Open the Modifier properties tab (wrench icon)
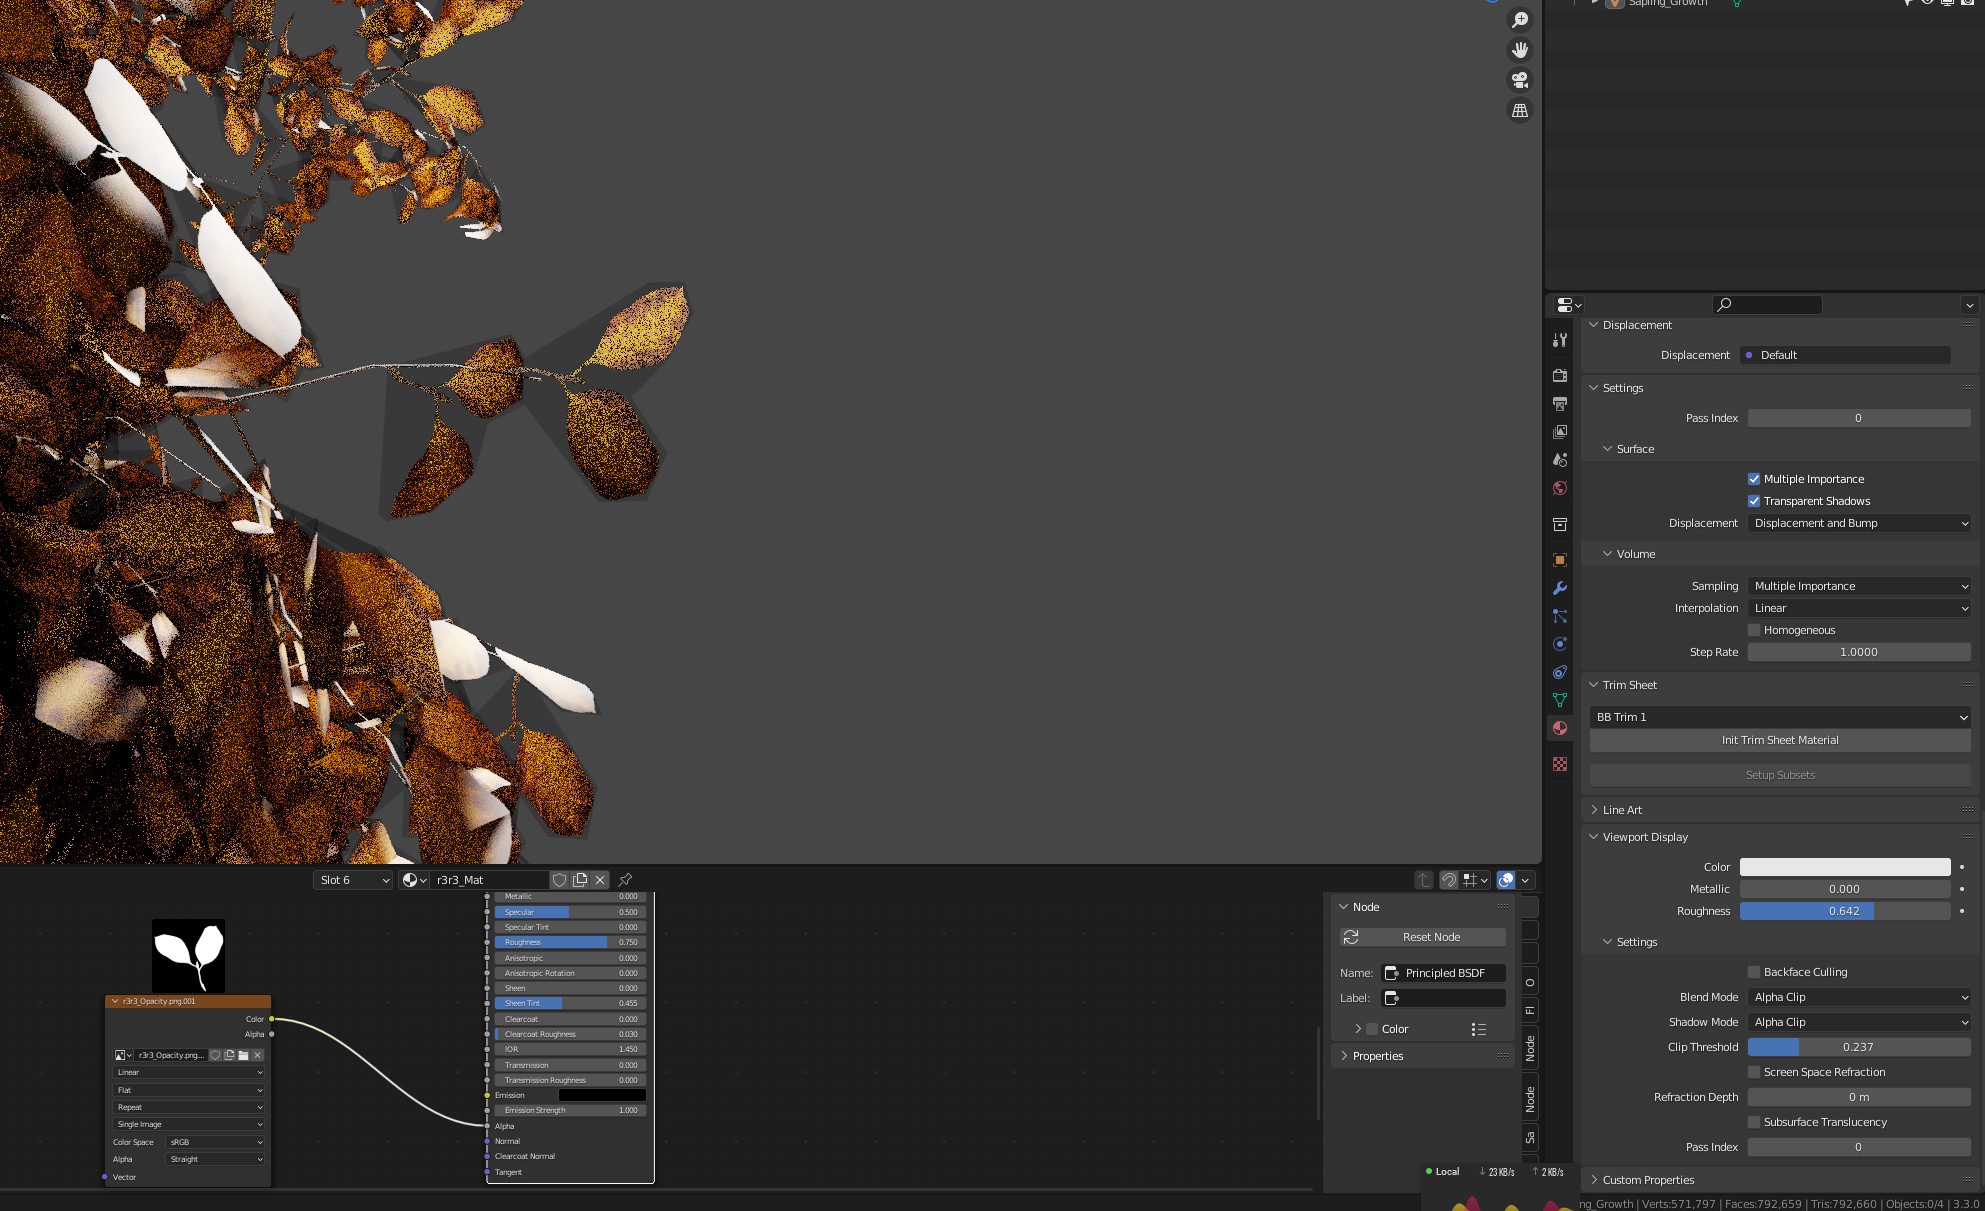This screenshot has width=1985, height=1211. pyautogui.click(x=1560, y=588)
